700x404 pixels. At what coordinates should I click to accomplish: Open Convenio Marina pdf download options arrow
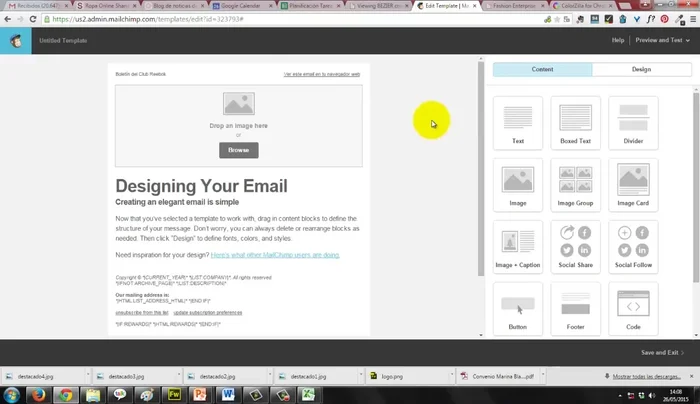coord(543,376)
